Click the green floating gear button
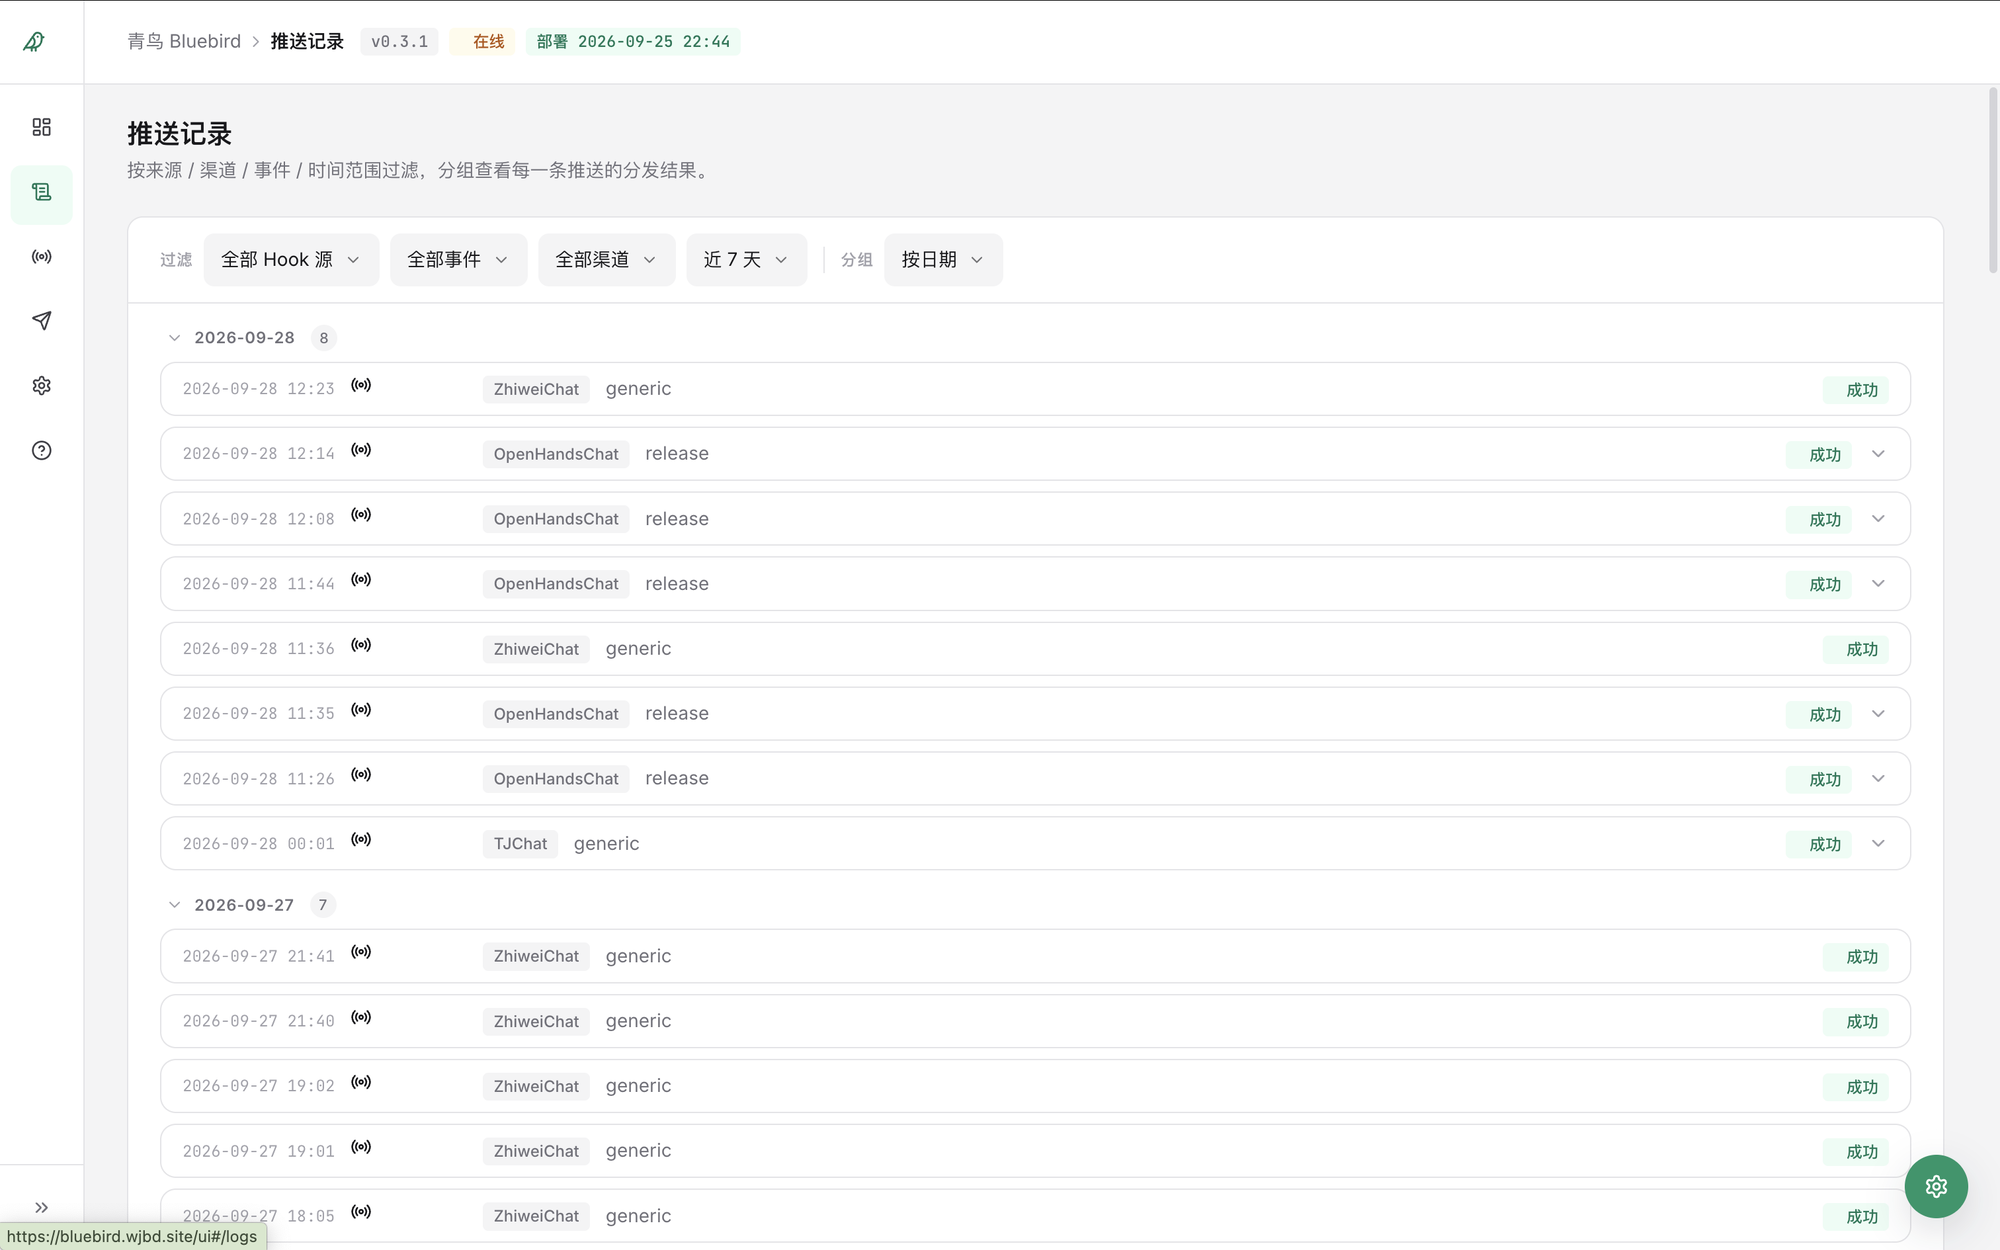The image size is (2000, 1250). click(1936, 1186)
